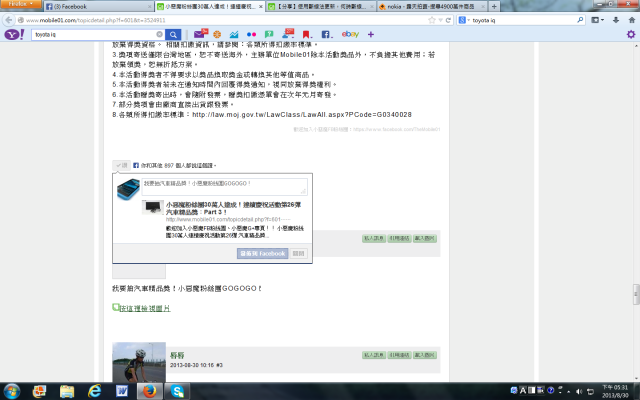Open the bookmarks menu dropdown
Viewport: 640px width, 400px height.
pos(597,20)
